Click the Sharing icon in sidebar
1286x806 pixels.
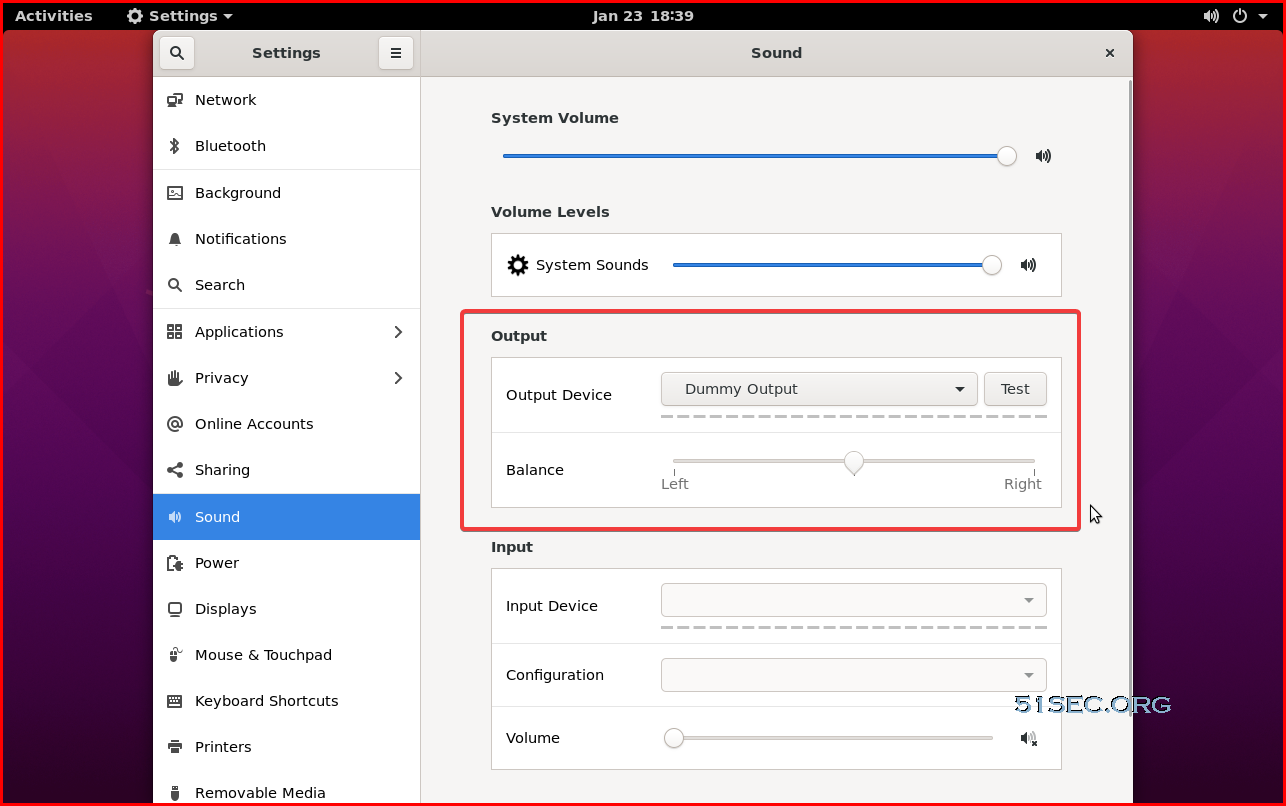175,470
